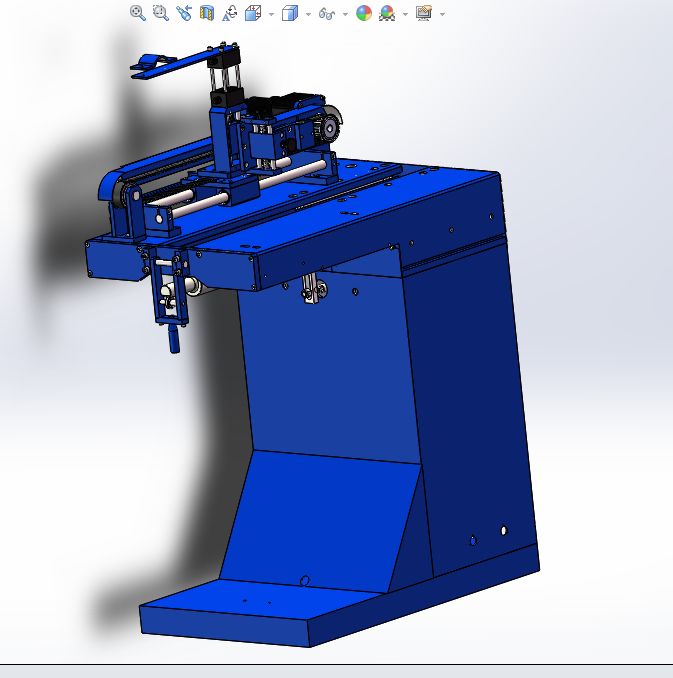Screen dimensions: 673x678
Task: Click the Hide/Show Items glasses icon
Action: [327, 14]
